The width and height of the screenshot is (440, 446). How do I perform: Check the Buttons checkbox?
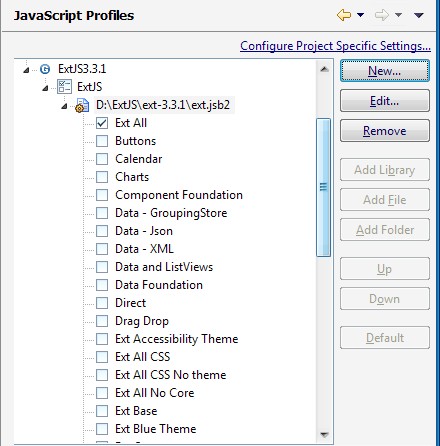click(102, 141)
